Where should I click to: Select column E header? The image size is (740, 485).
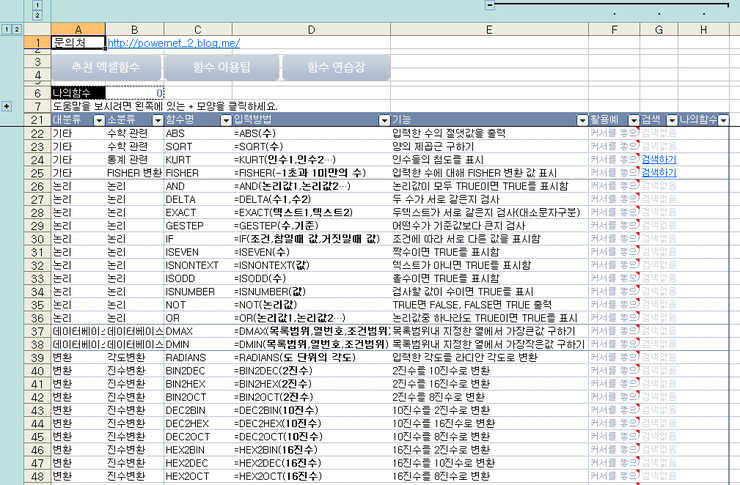[489, 29]
